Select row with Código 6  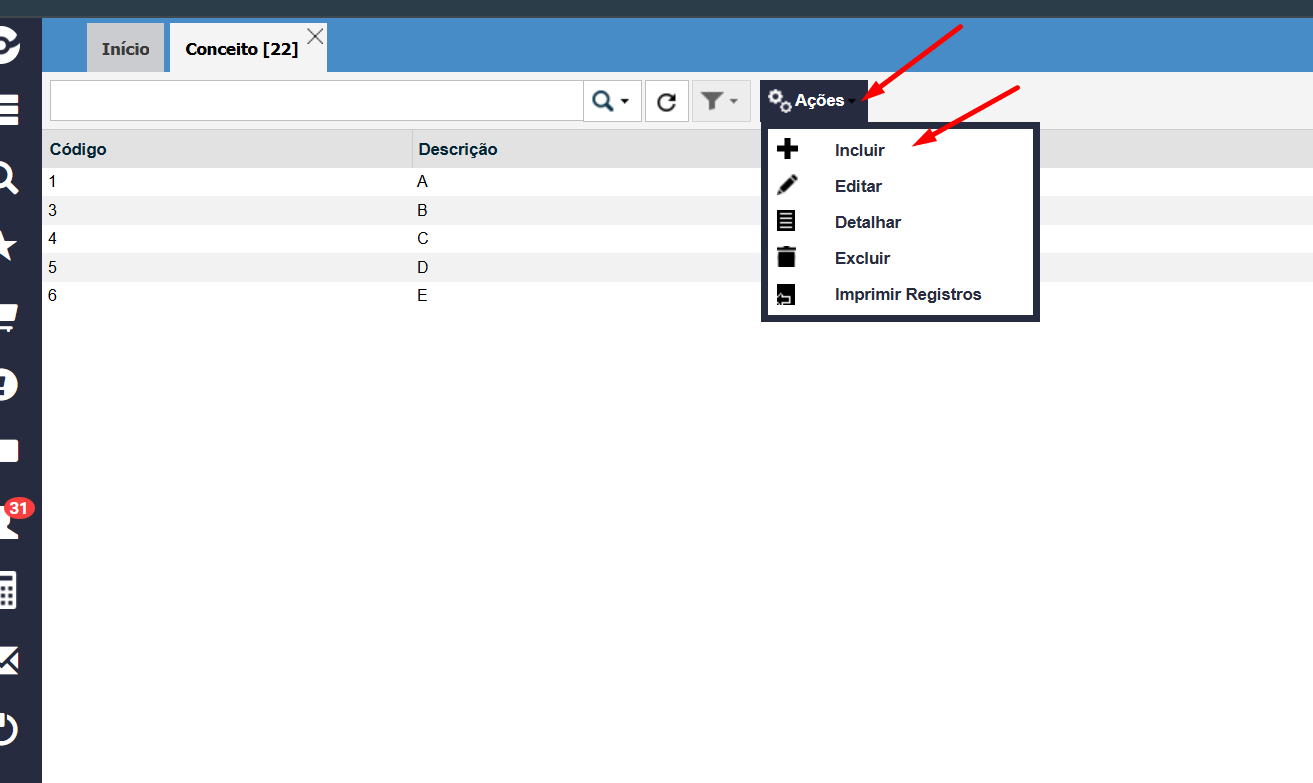(677, 296)
